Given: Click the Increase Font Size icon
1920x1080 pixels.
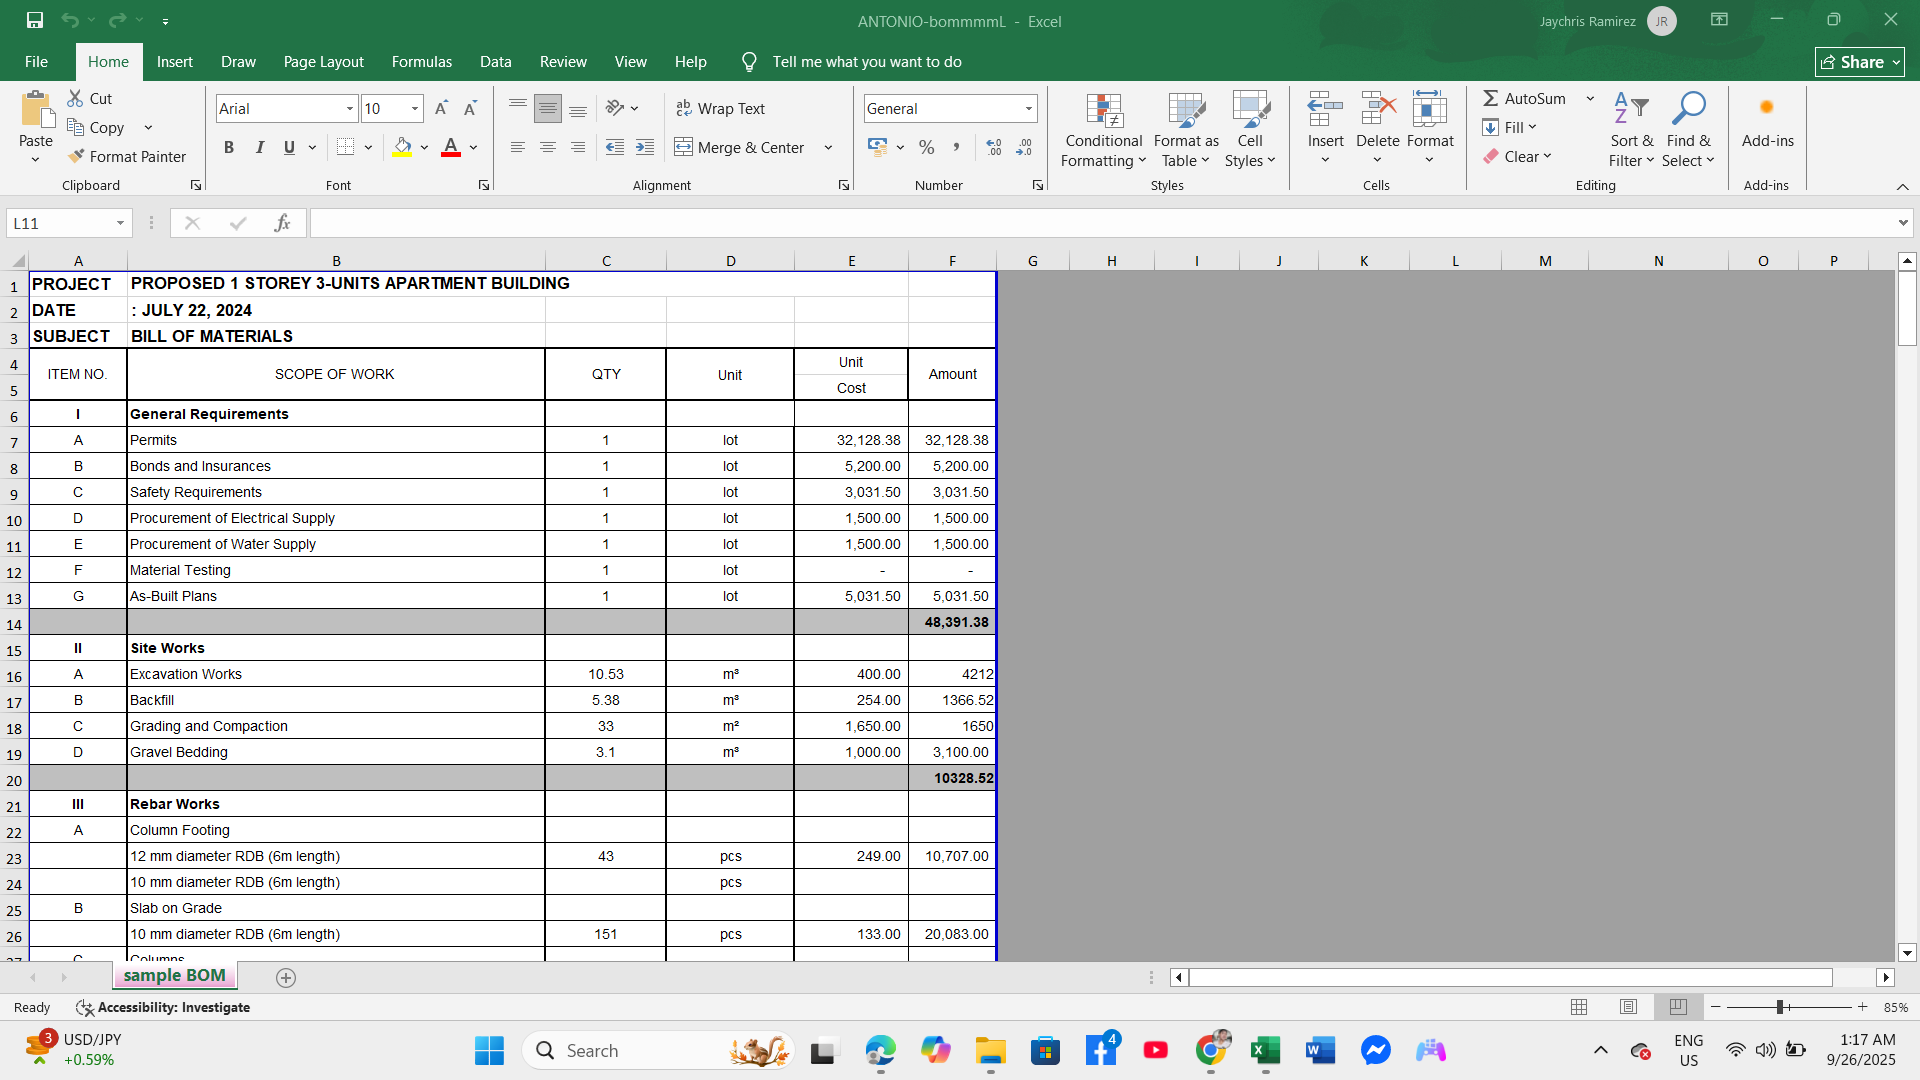Looking at the screenshot, I should point(441,108).
